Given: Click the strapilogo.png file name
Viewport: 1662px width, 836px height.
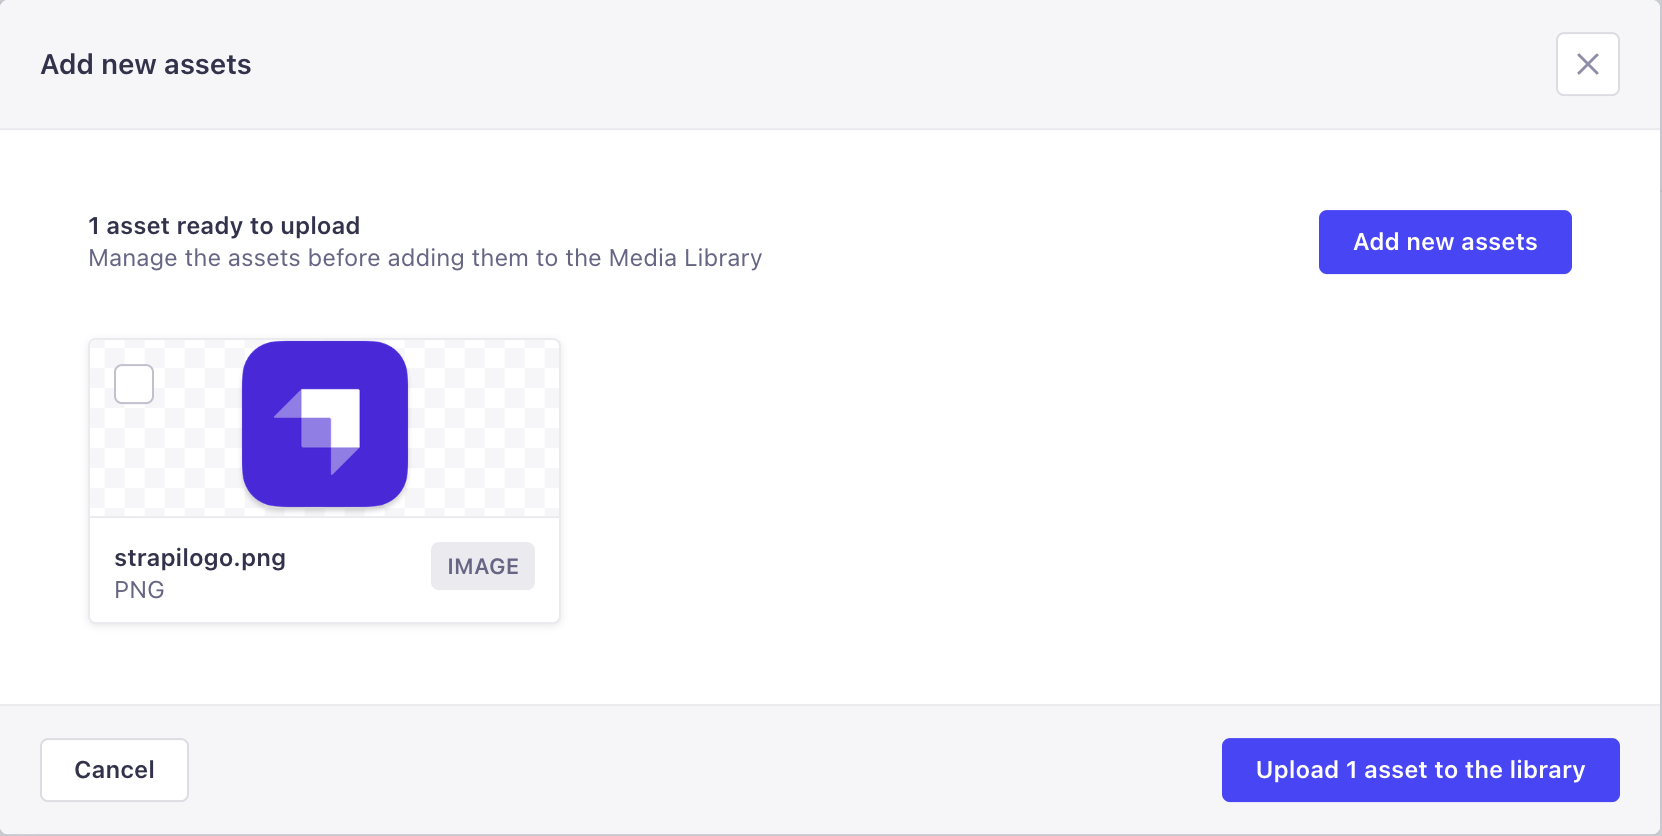Looking at the screenshot, I should coord(200,558).
